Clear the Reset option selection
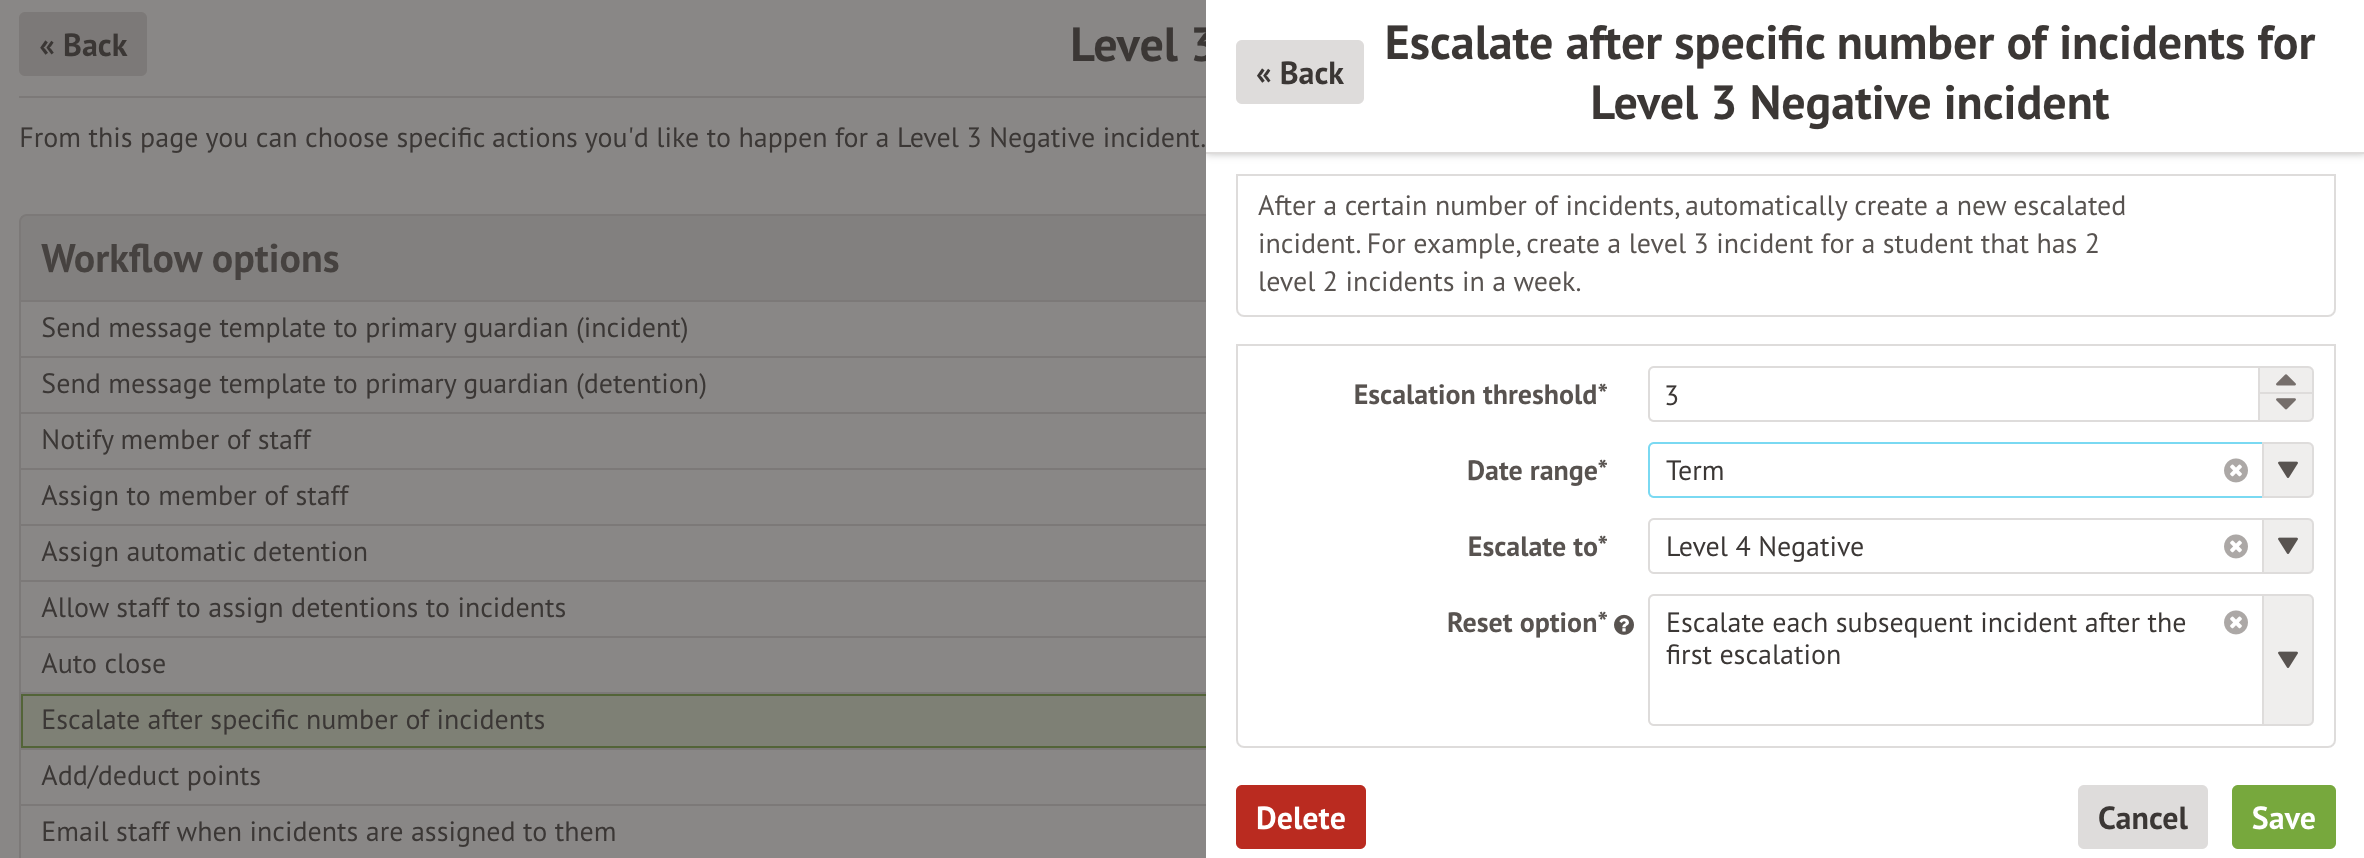 click(x=2235, y=623)
